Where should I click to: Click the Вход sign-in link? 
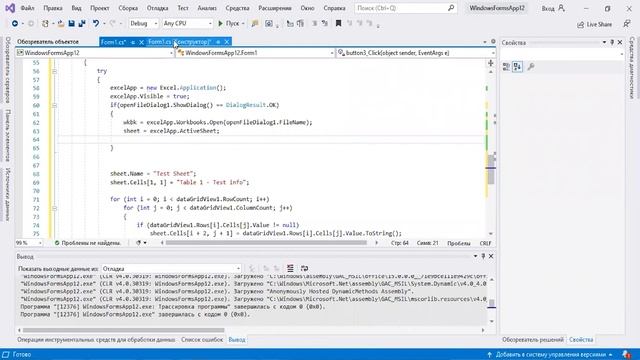[548, 8]
